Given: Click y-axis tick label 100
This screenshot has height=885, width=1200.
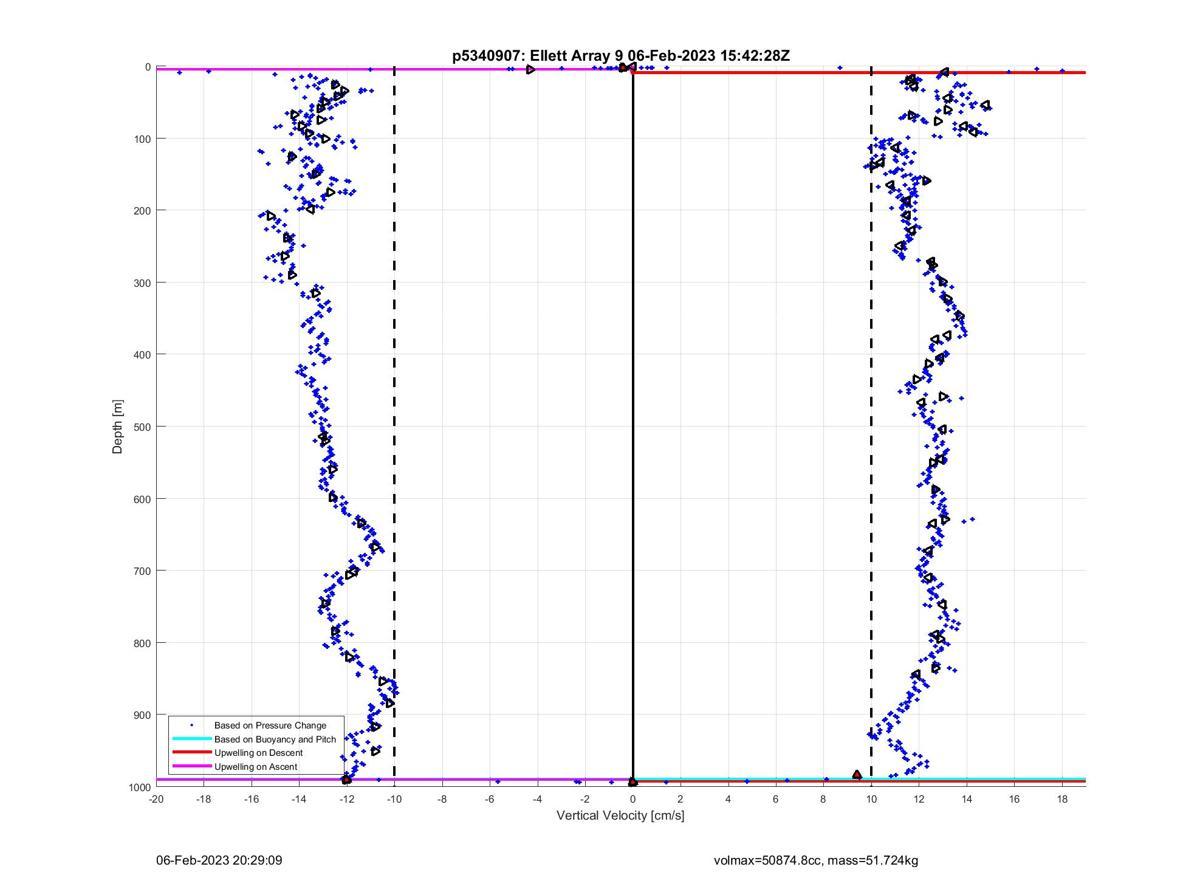Looking at the screenshot, I should (x=141, y=138).
